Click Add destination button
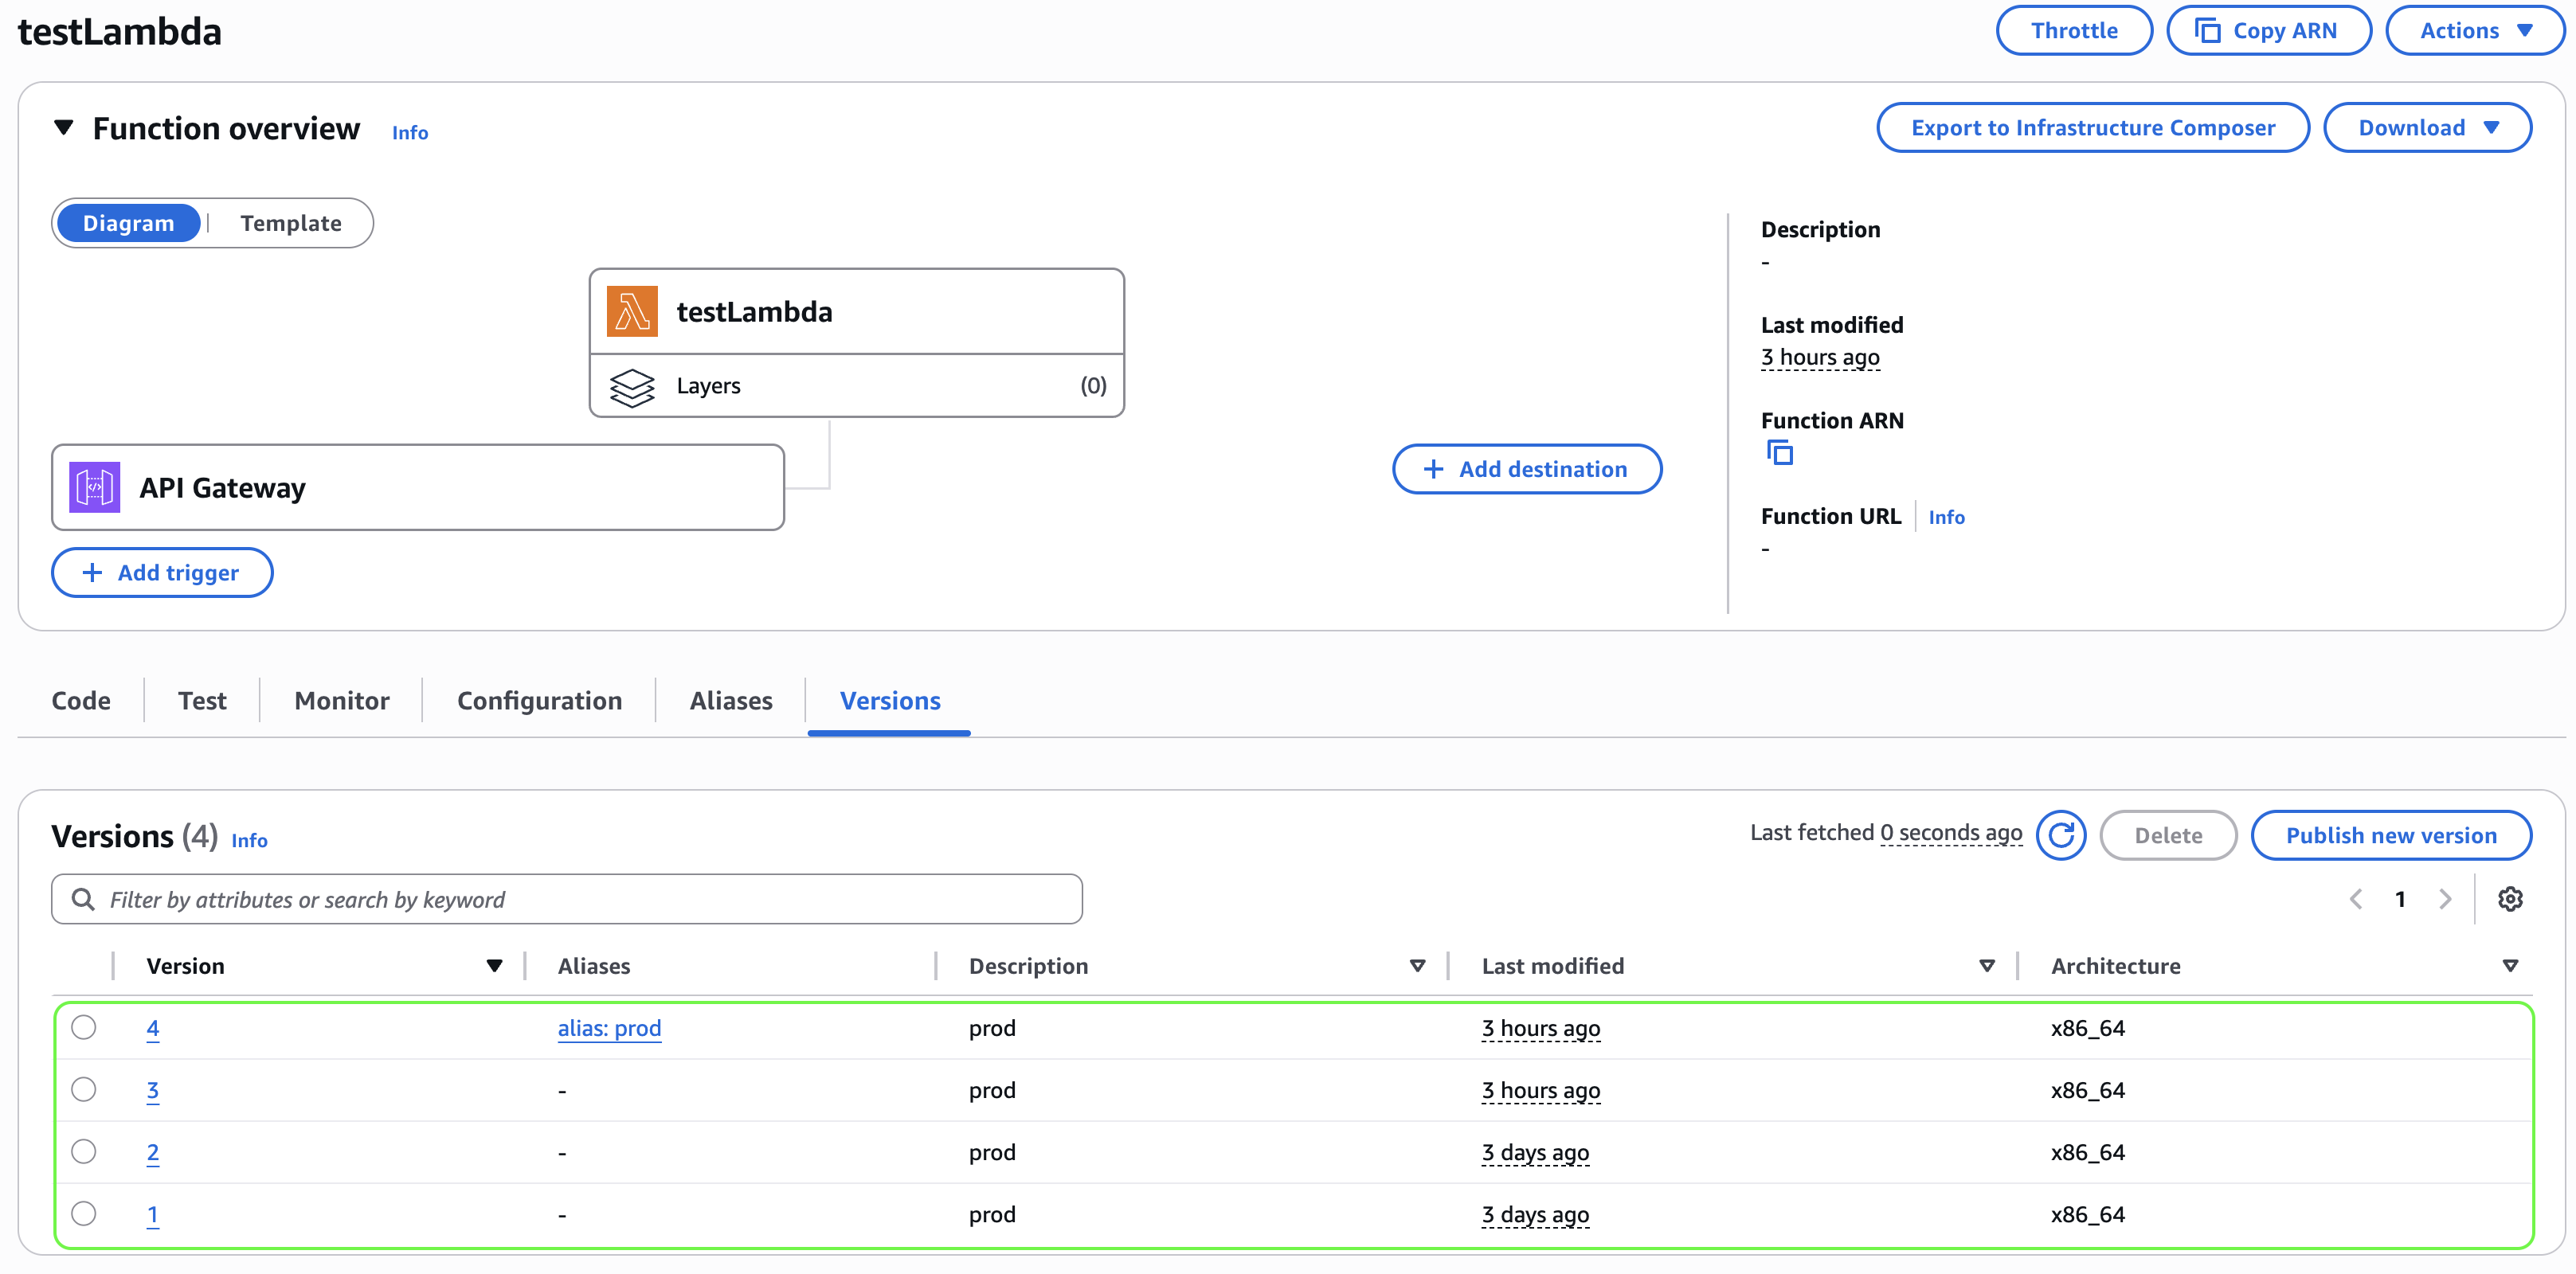Image resolution: width=2576 pixels, height=1274 pixels. point(1527,469)
